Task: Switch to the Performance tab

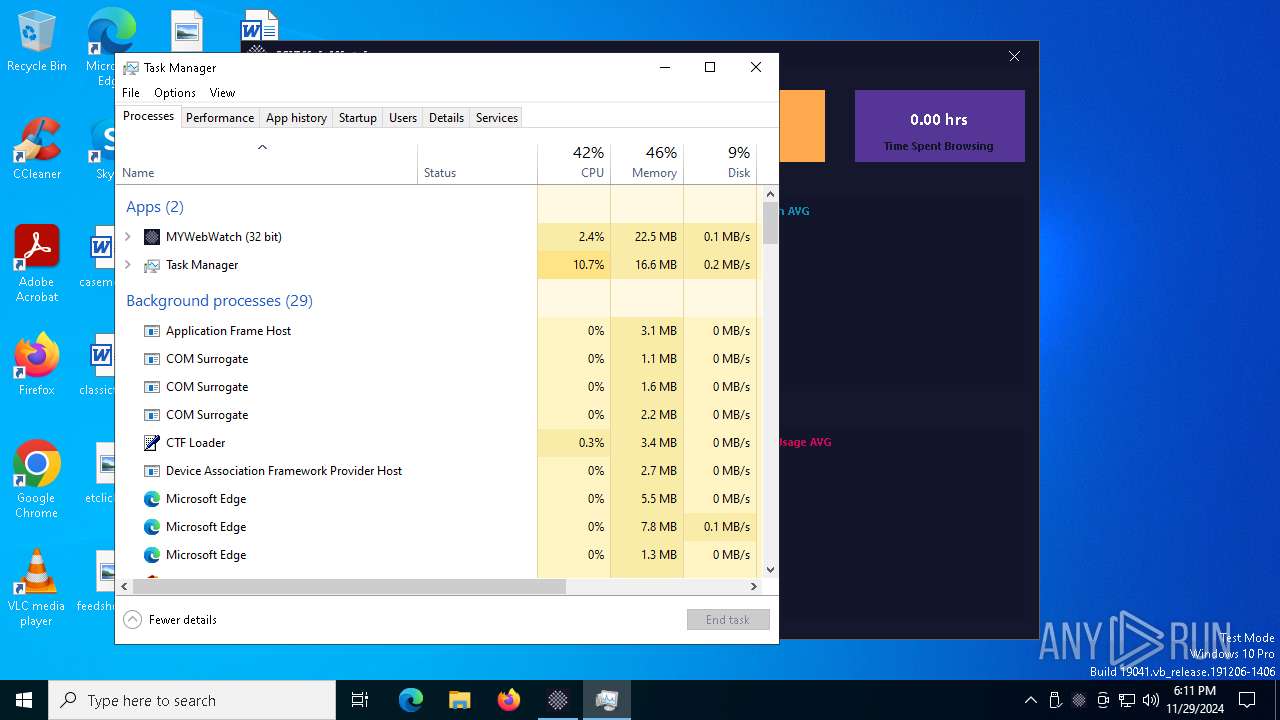Action: tap(220, 118)
